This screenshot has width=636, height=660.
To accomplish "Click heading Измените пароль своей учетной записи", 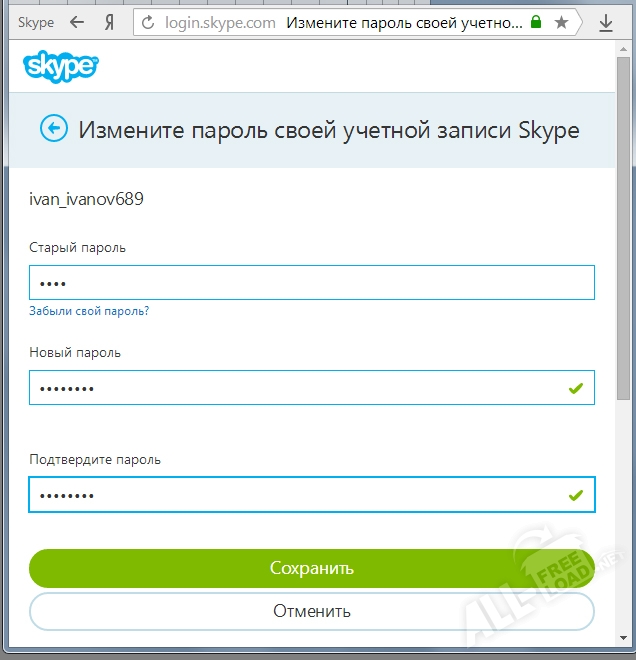I will [x=329, y=130].
